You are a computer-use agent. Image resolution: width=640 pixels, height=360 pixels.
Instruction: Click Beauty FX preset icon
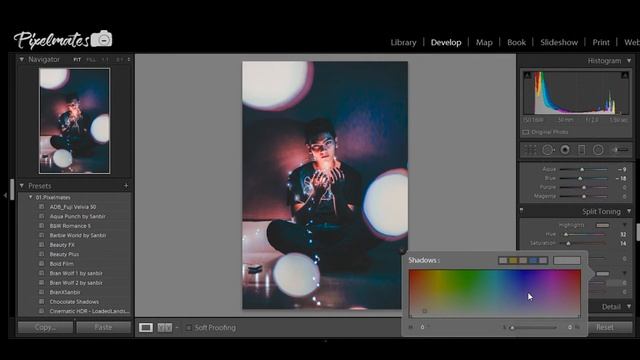point(41,245)
